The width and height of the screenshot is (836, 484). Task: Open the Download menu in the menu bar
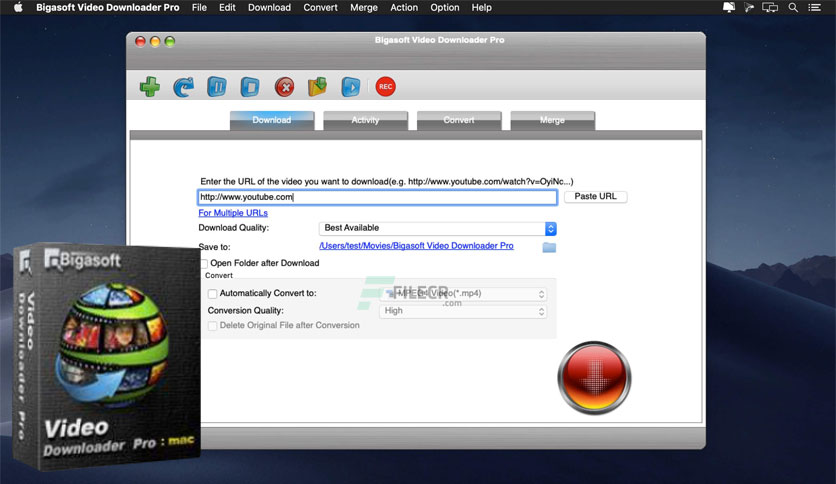tap(269, 7)
